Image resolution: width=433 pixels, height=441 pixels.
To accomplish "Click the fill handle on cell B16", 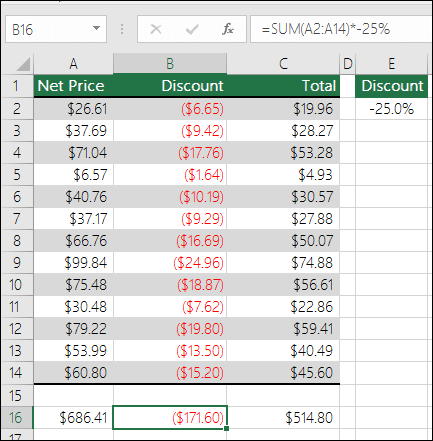I will pyautogui.click(x=227, y=428).
